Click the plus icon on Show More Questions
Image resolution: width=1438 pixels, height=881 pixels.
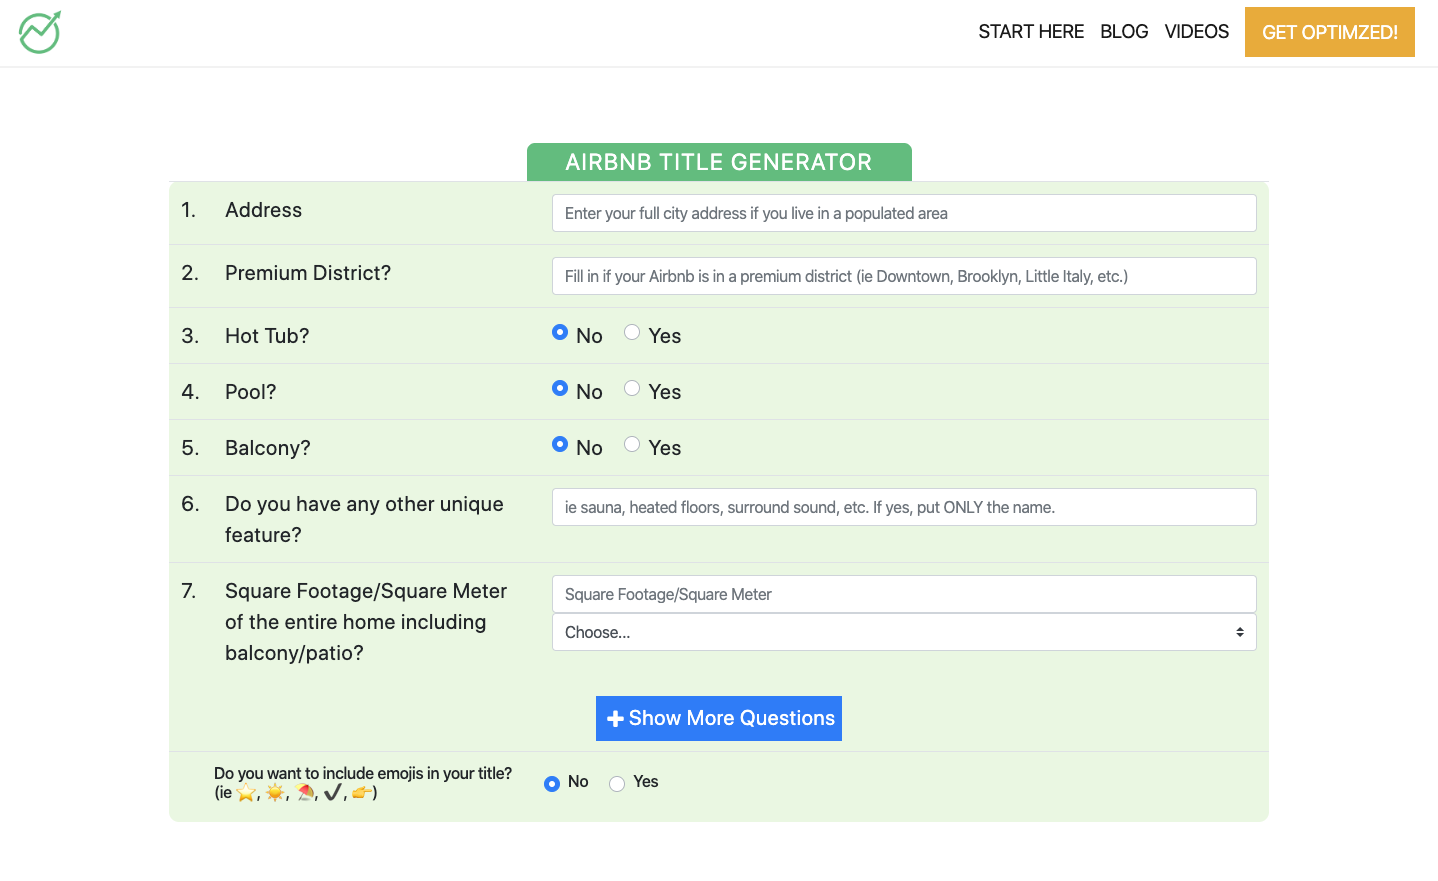[x=614, y=718]
